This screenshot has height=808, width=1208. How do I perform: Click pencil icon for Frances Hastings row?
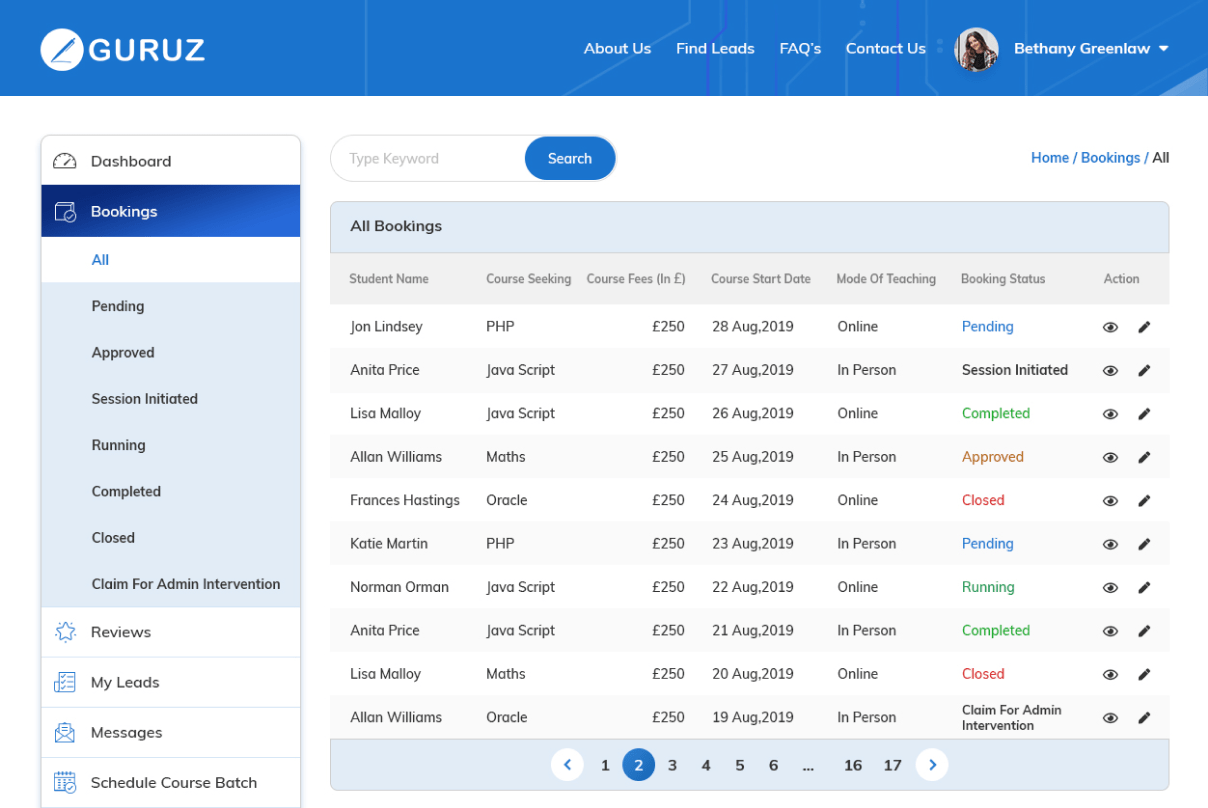tap(1144, 500)
